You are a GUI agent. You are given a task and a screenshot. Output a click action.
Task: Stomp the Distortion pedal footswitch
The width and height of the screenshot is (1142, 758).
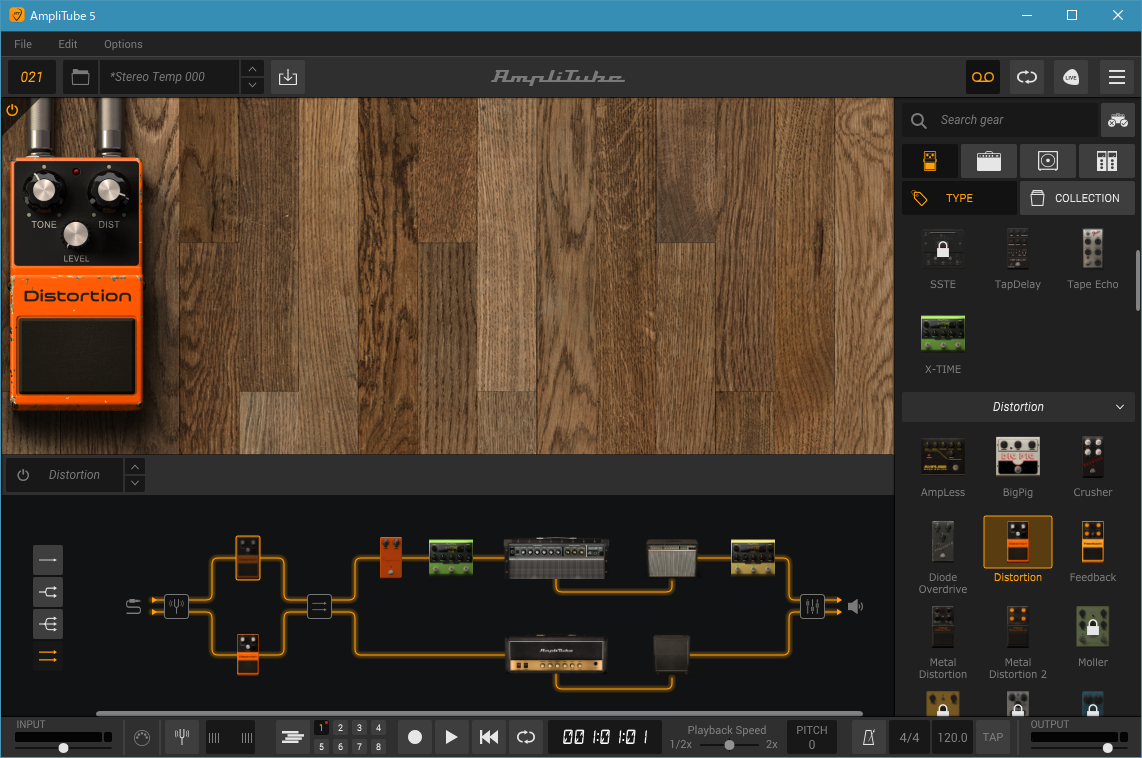click(76, 357)
